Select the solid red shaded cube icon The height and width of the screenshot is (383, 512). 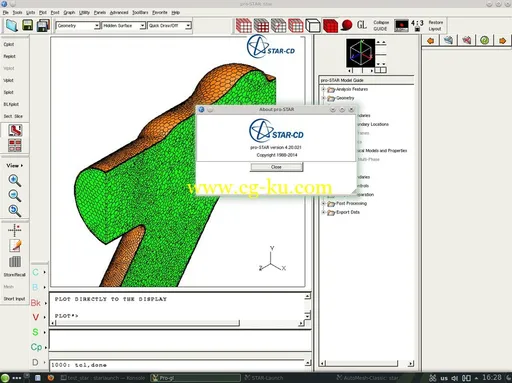click(x=330, y=25)
